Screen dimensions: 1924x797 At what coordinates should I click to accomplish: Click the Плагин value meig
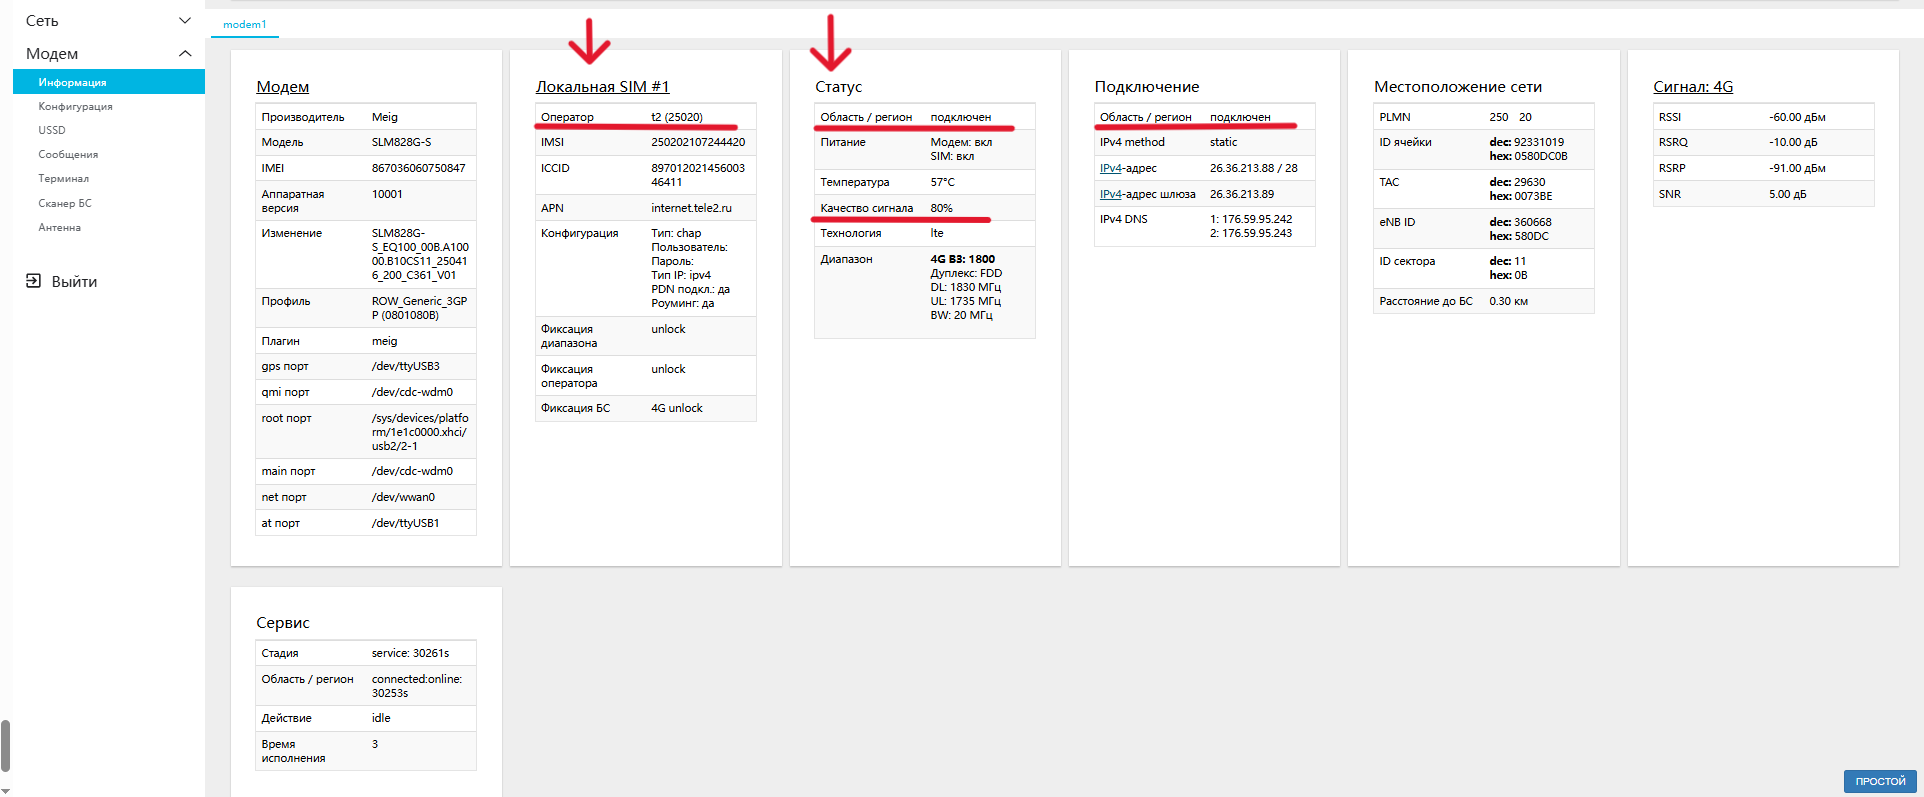[x=384, y=341]
